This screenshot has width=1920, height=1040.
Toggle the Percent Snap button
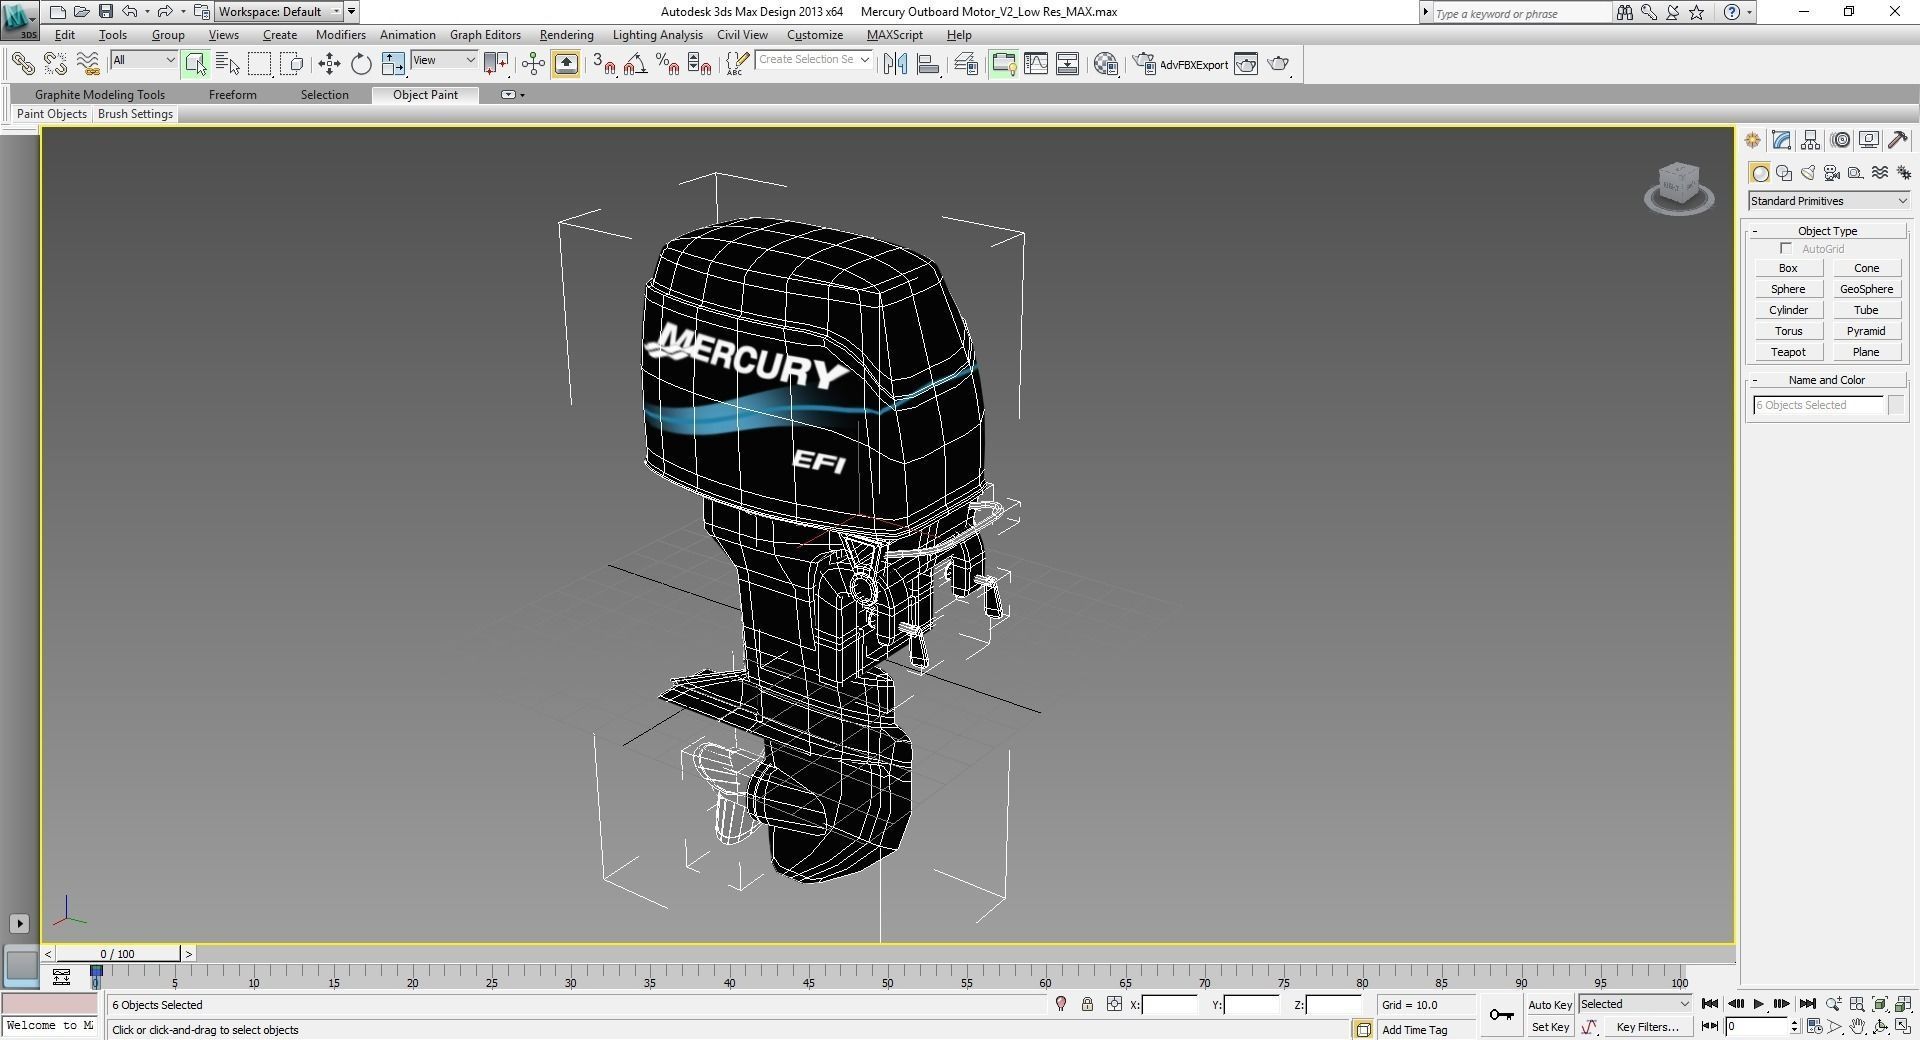[x=667, y=64]
